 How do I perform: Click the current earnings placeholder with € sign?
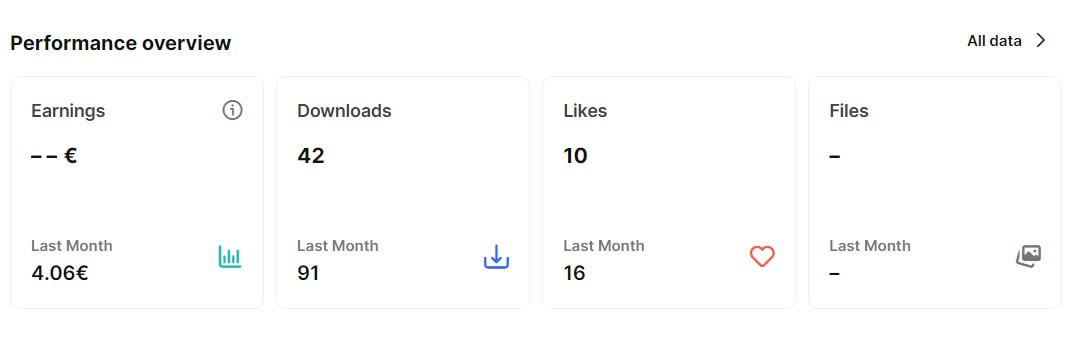click(x=54, y=155)
